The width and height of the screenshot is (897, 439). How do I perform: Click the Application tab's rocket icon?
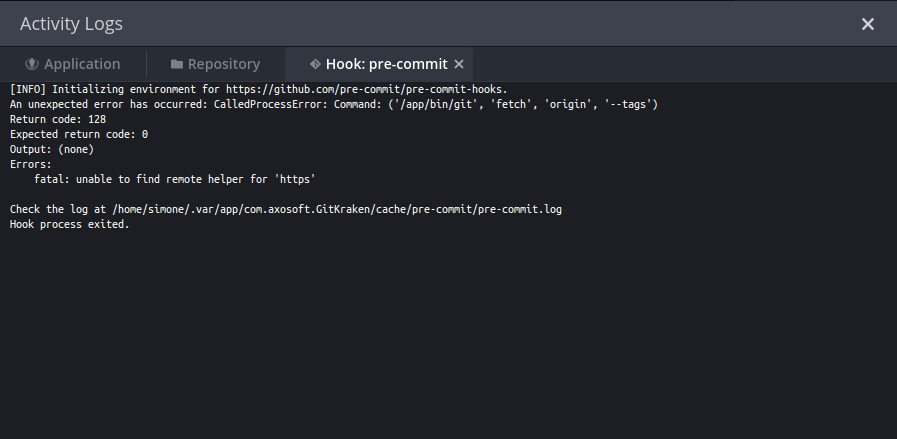coord(32,64)
